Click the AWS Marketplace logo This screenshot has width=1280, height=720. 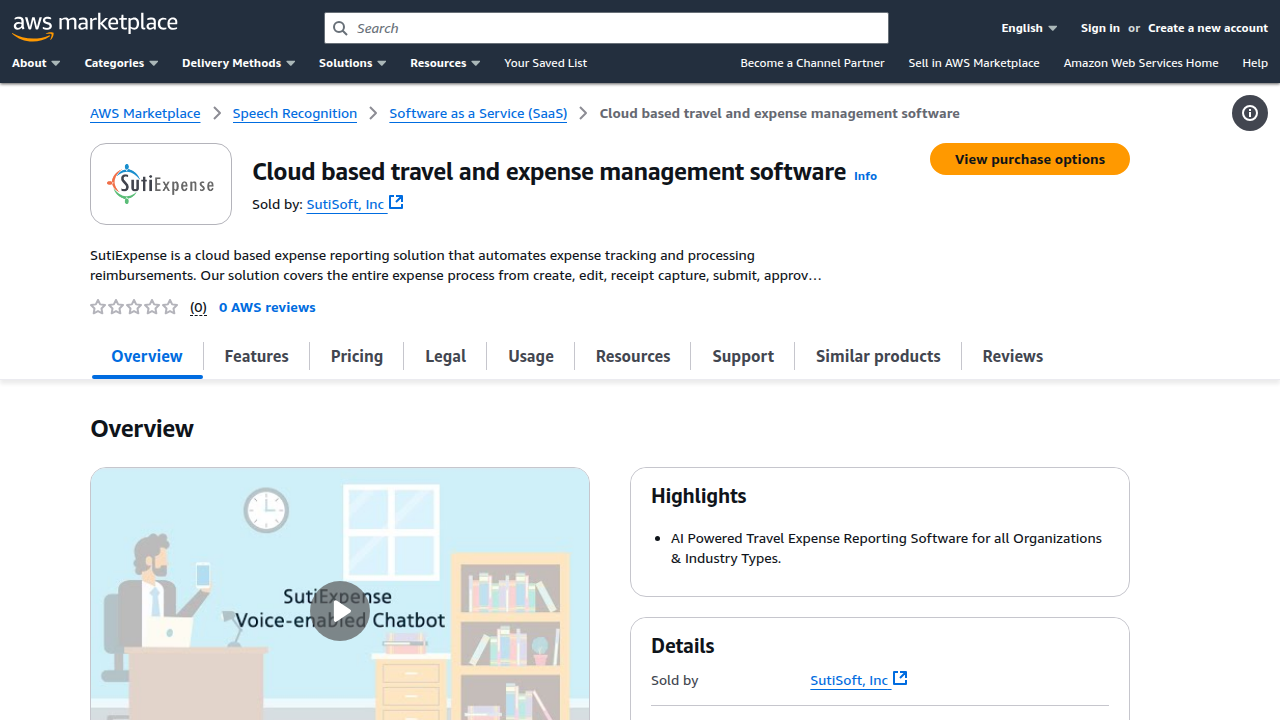95,26
